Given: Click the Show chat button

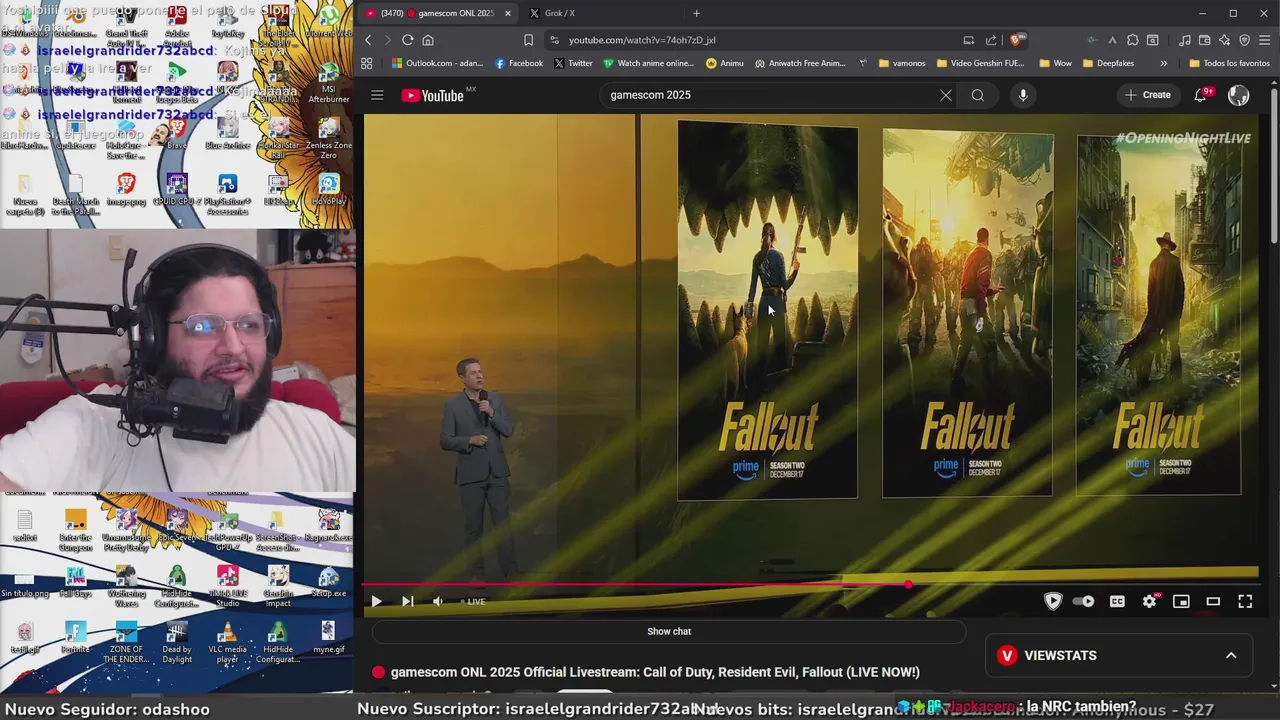Looking at the screenshot, I should point(669,631).
